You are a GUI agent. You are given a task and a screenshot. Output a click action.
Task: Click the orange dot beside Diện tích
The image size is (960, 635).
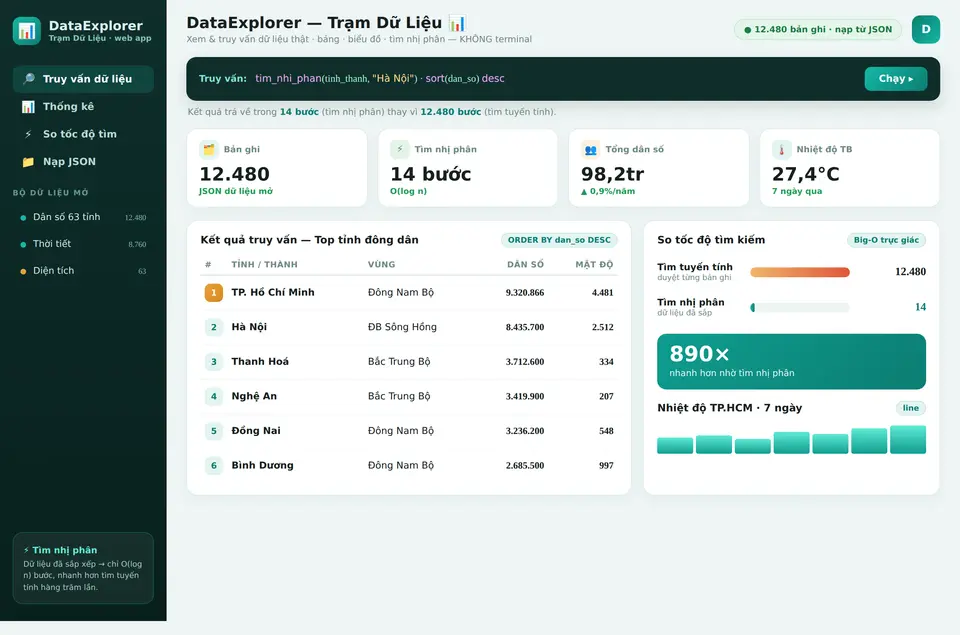point(23,271)
